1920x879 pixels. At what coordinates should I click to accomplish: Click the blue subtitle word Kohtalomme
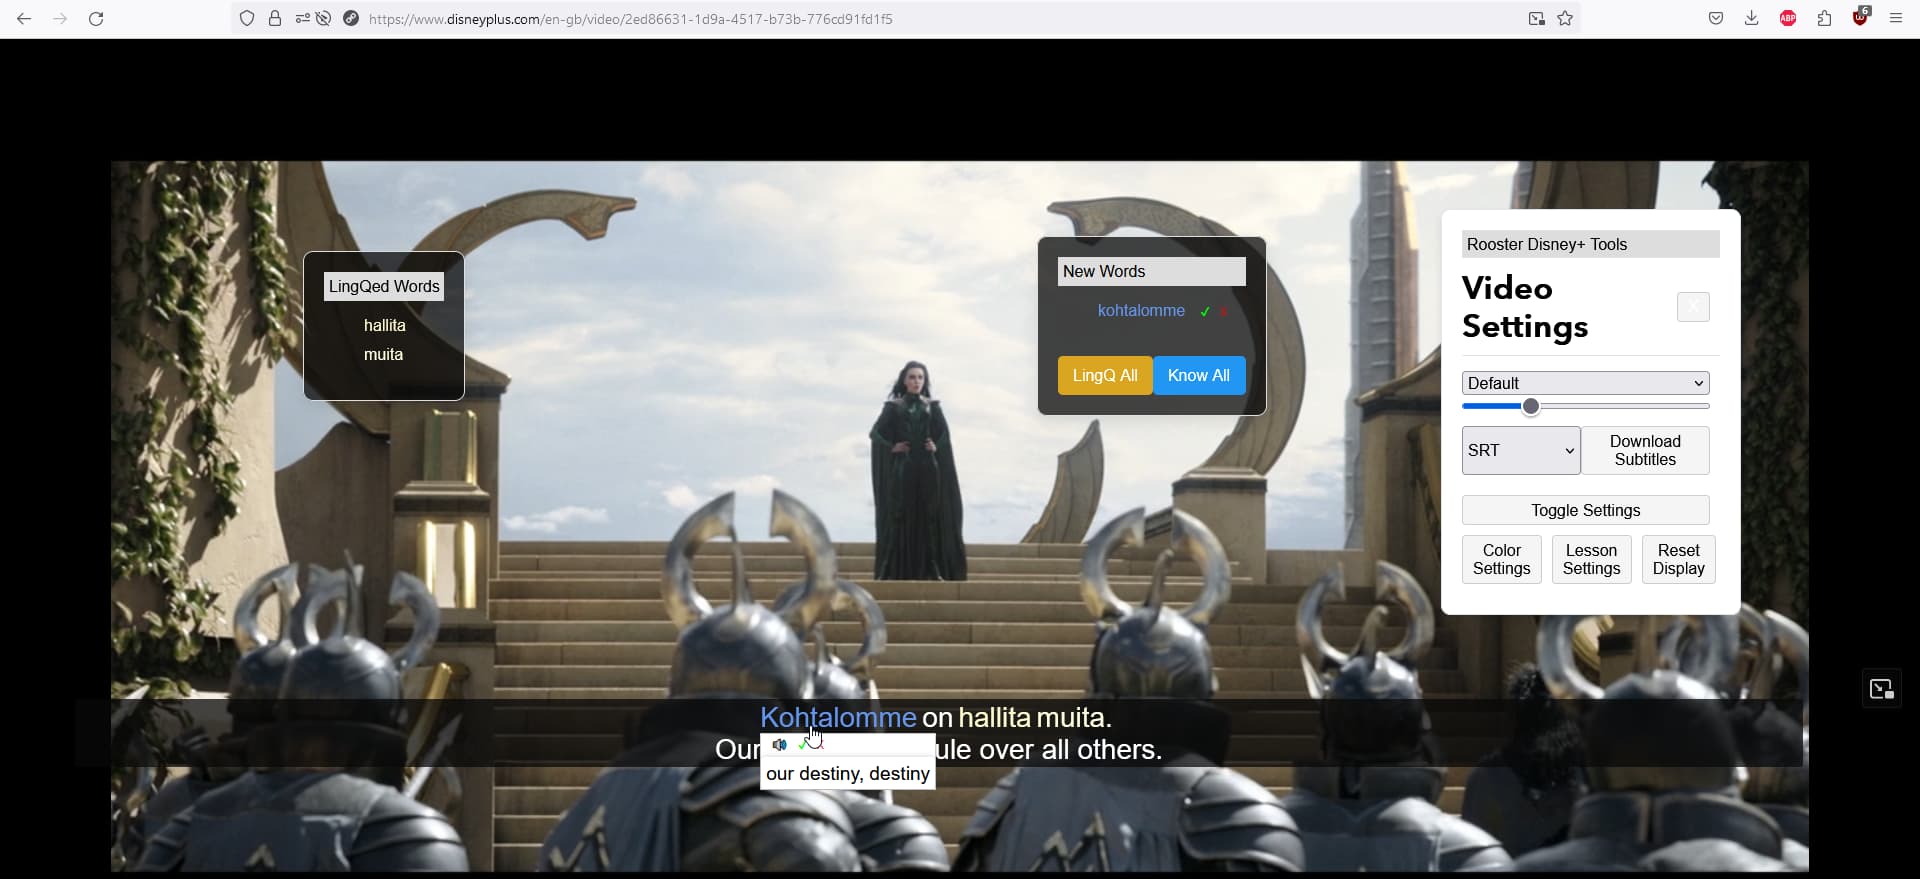(838, 718)
